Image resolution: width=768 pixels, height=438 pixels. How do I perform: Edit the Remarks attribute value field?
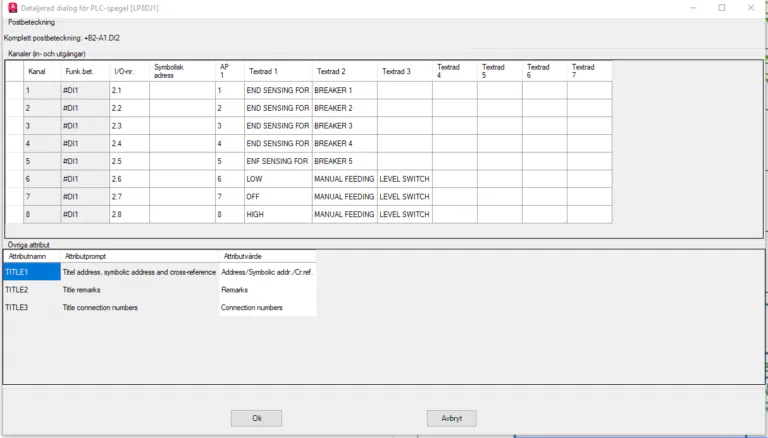[x=266, y=290]
